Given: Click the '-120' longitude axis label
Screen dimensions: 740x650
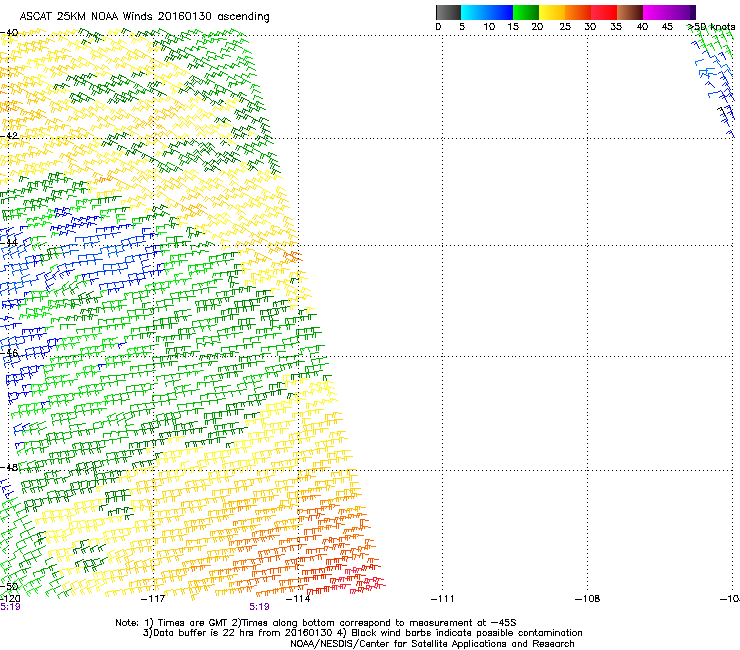Looking at the screenshot, I should click(x=10, y=599).
